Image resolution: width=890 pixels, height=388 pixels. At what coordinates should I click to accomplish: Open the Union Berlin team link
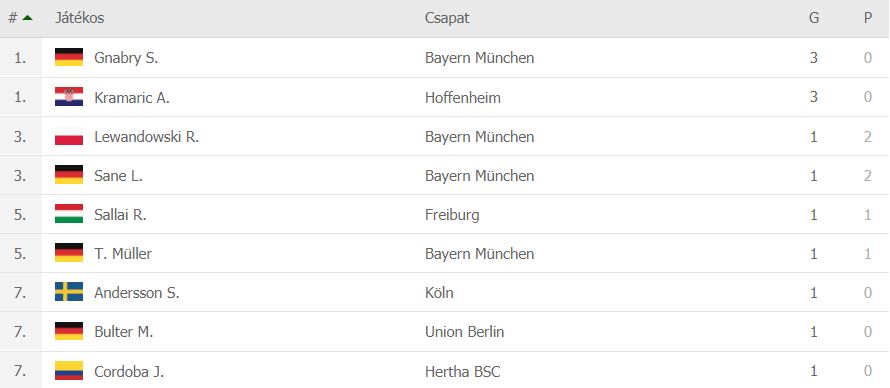coord(464,332)
